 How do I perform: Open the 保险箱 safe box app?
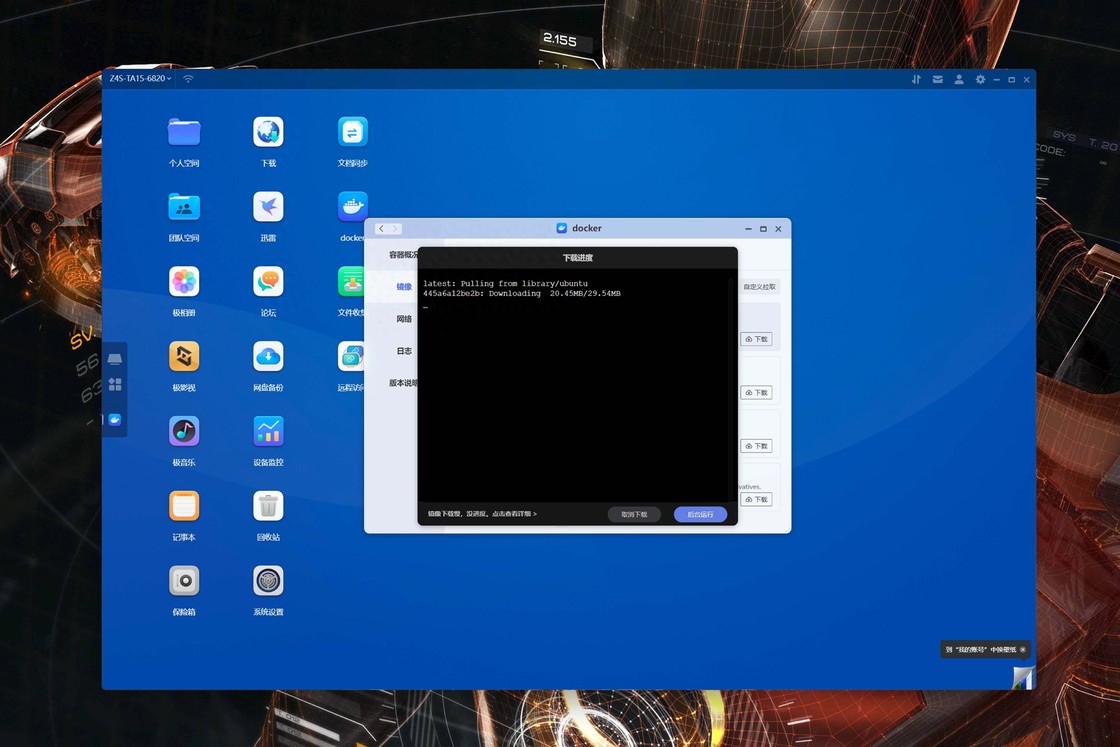184,581
